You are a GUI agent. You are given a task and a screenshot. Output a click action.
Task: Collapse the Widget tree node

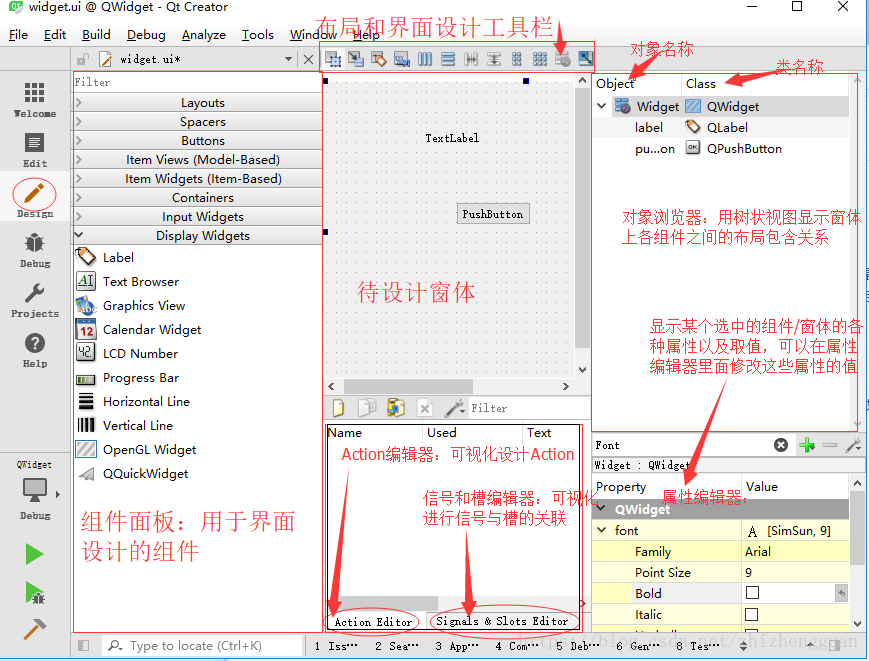tap(602, 106)
